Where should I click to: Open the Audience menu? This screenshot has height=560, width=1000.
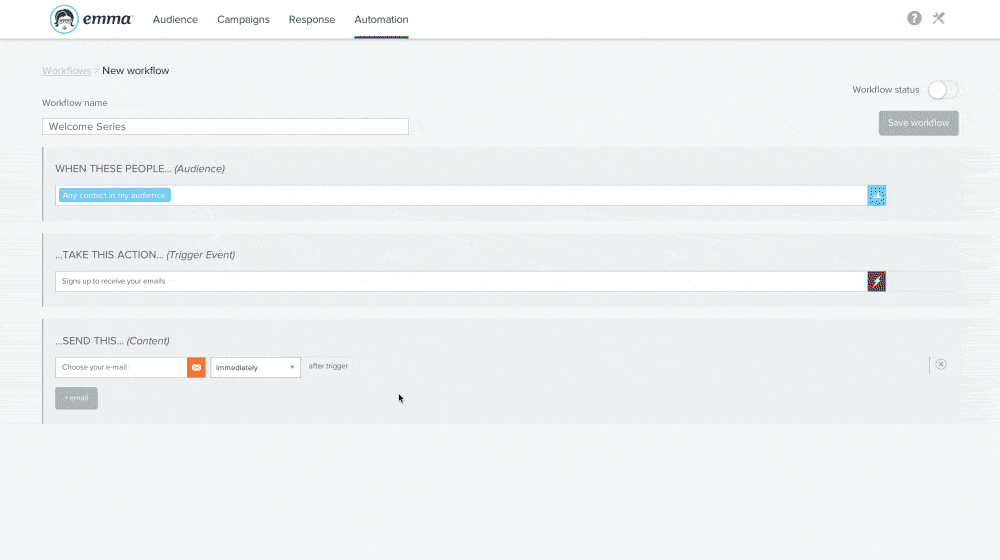click(x=175, y=20)
